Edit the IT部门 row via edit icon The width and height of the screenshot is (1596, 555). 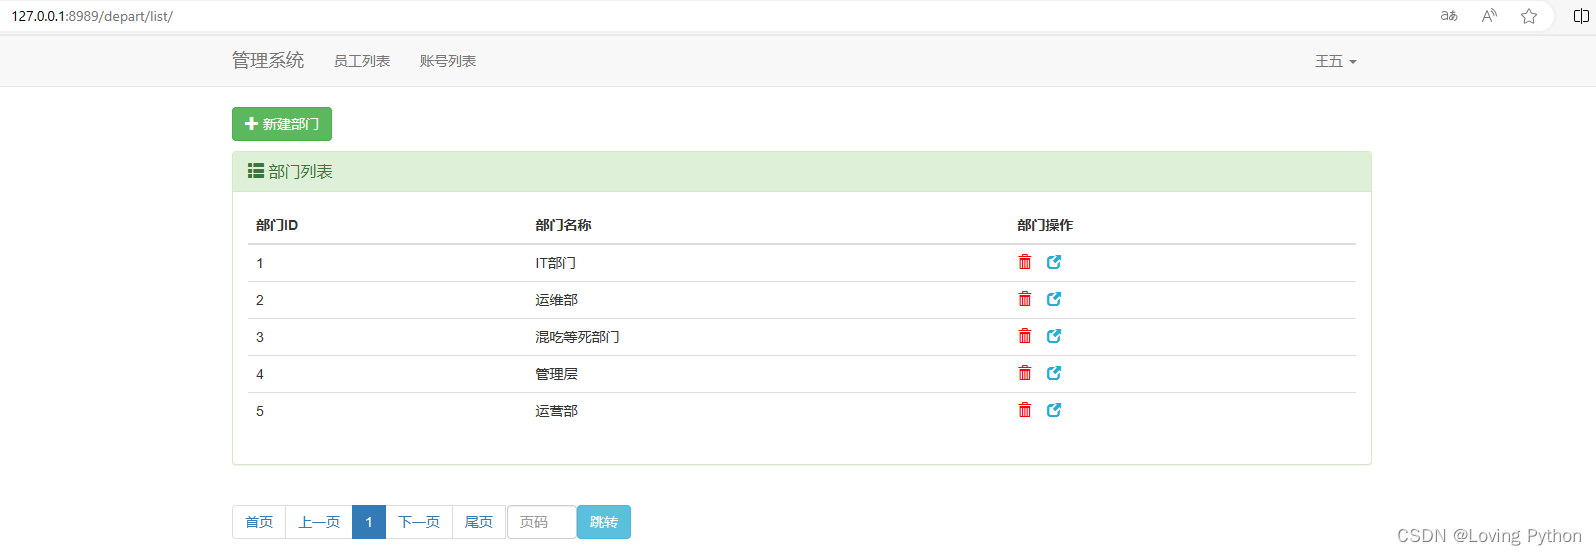pyautogui.click(x=1054, y=262)
